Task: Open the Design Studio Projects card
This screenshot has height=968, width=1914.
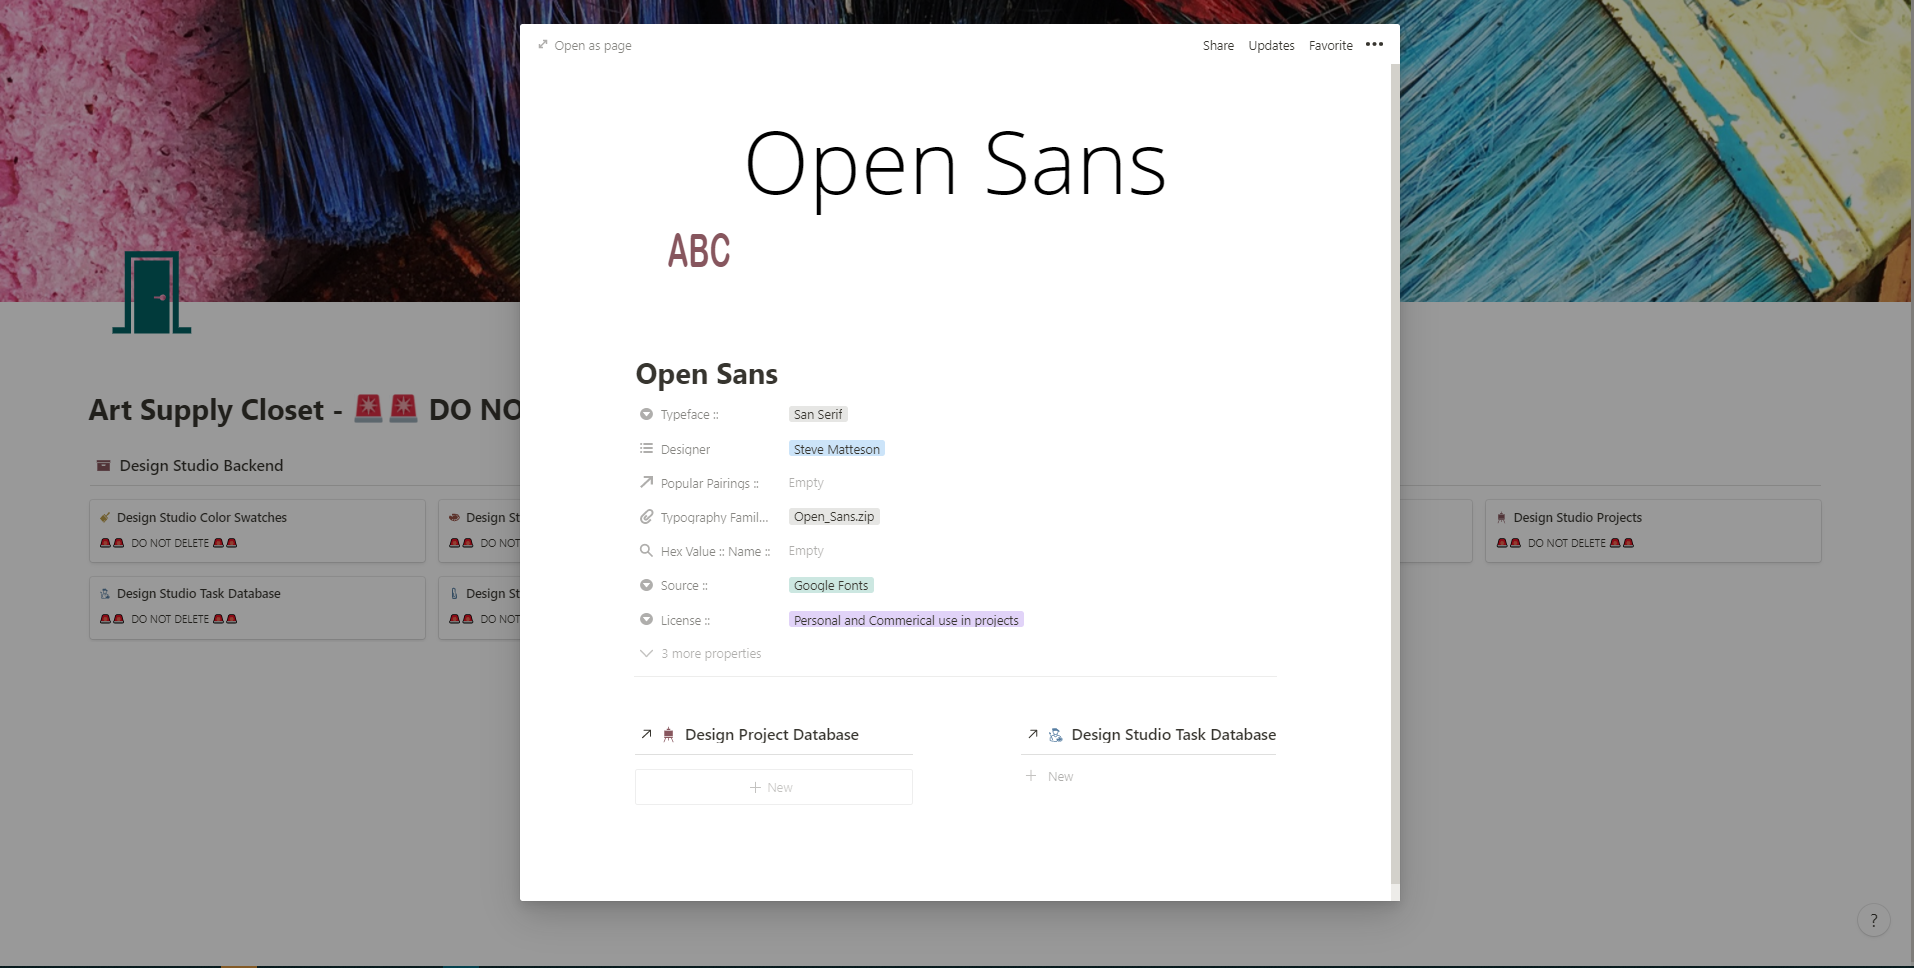Action: pyautogui.click(x=1653, y=530)
